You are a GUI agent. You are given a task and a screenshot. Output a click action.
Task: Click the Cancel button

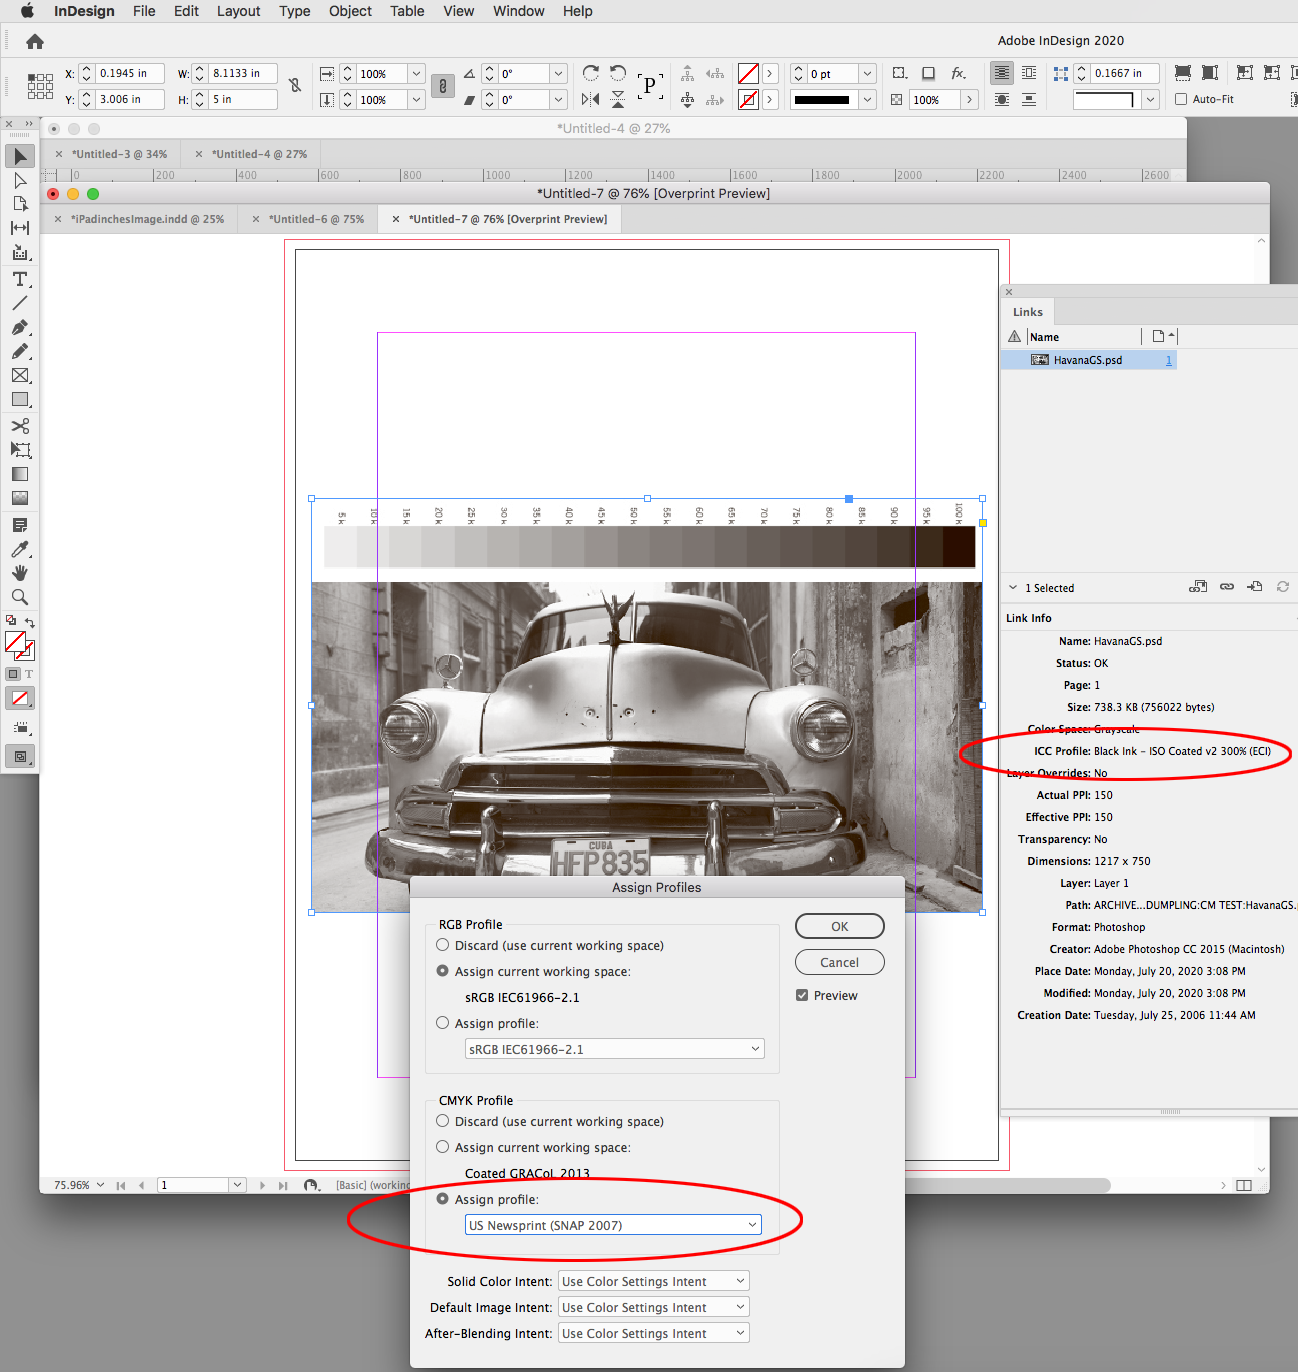click(839, 961)
